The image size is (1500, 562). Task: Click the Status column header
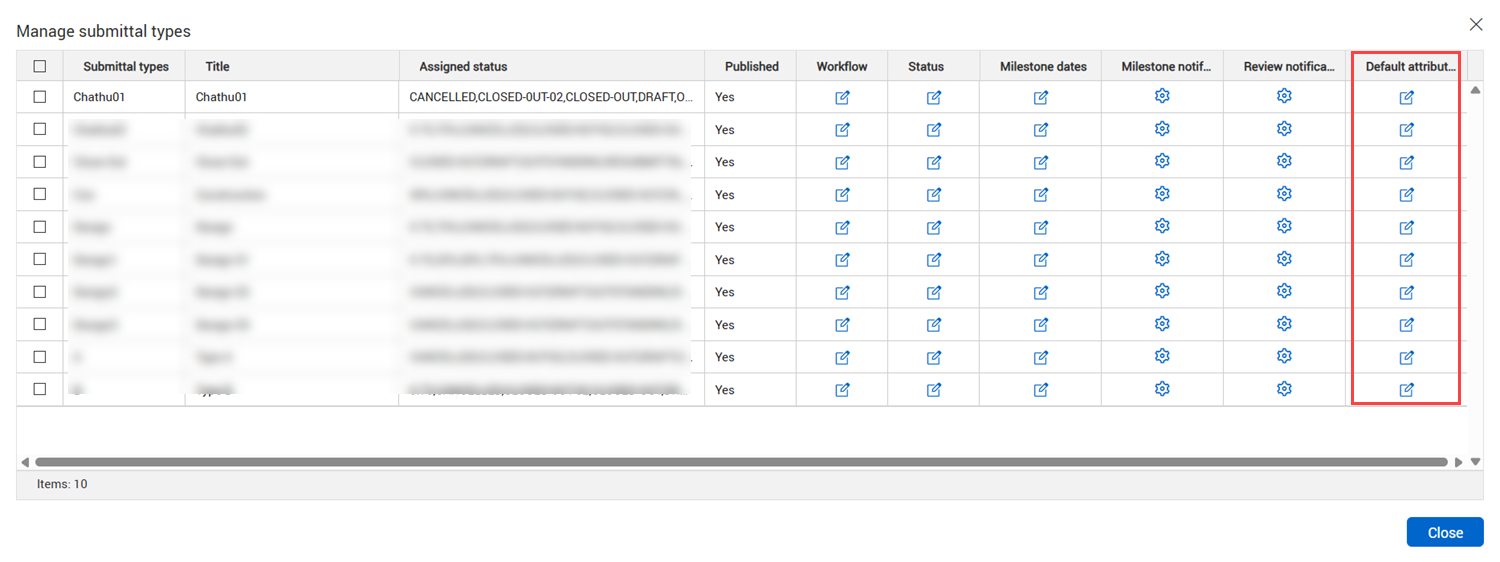coord(926,66)
